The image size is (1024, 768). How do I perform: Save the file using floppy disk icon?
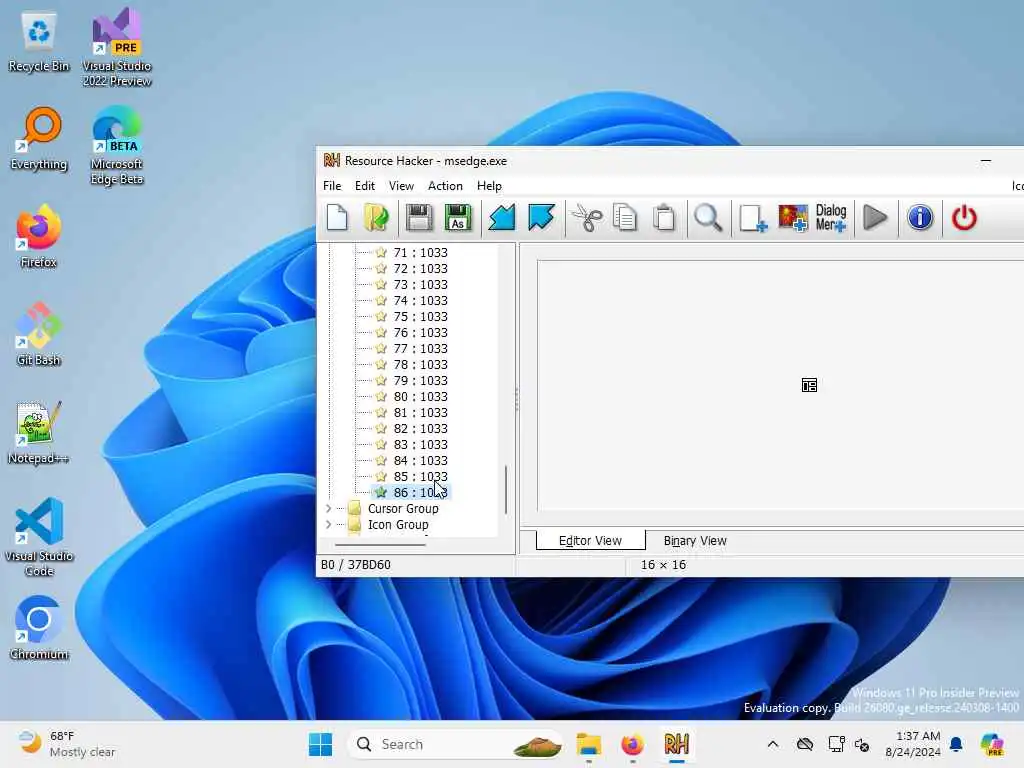(x=419, y=217)
